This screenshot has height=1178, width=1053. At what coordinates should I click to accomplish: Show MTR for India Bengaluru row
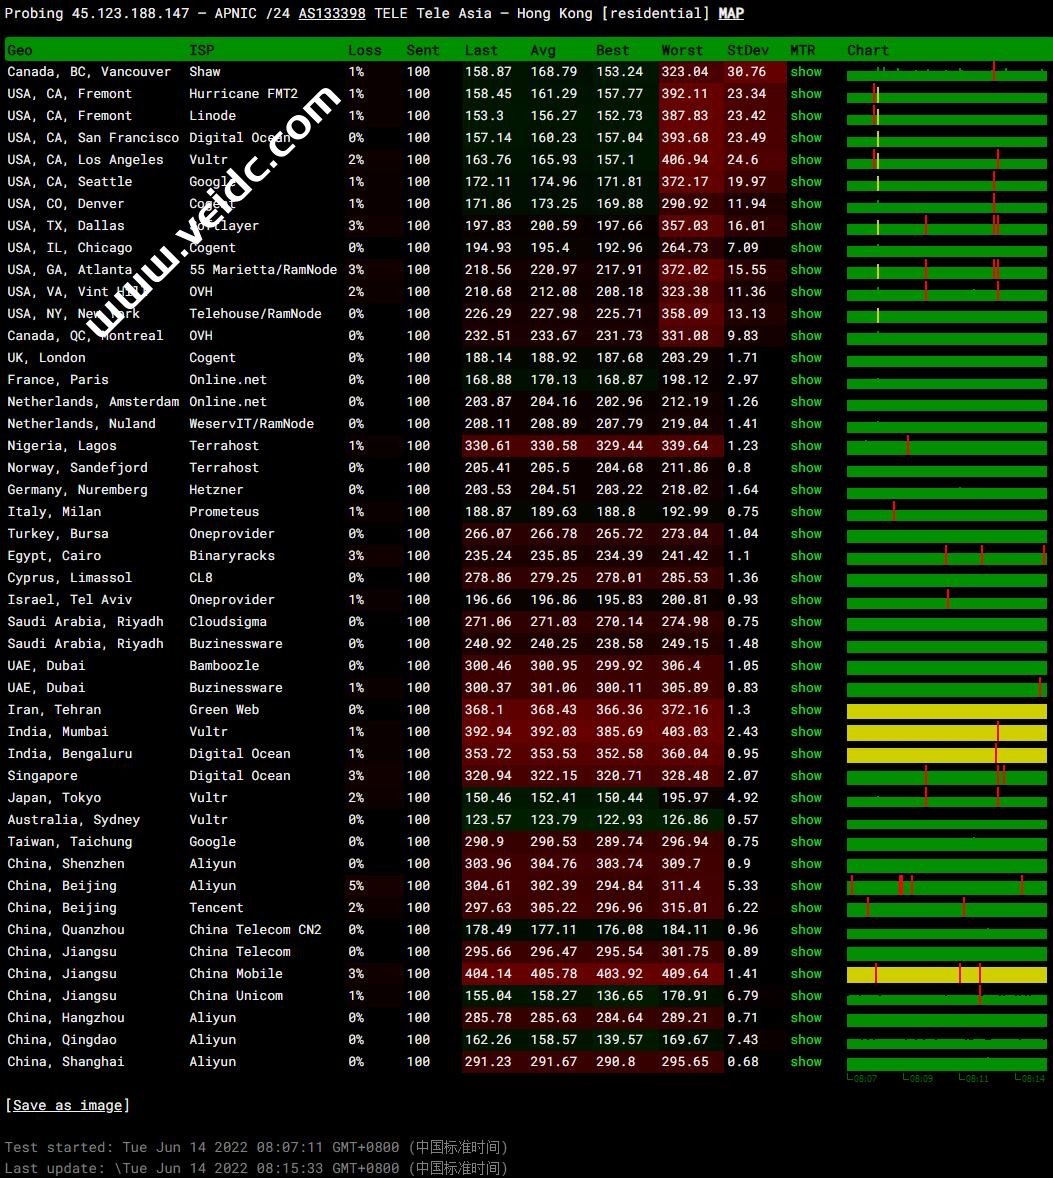pyautogui.click(x=806, y=754)
